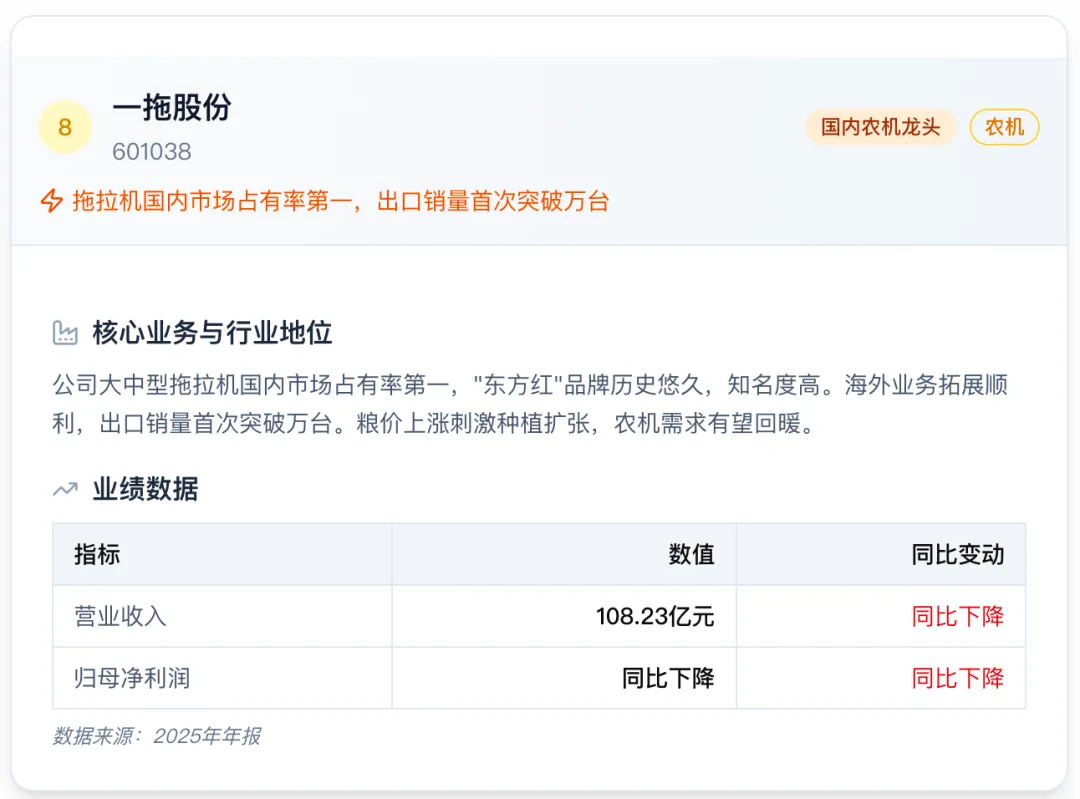Select the 营业收入 table row label
This screenshot has height=799, width=1080.
(121, 616)
